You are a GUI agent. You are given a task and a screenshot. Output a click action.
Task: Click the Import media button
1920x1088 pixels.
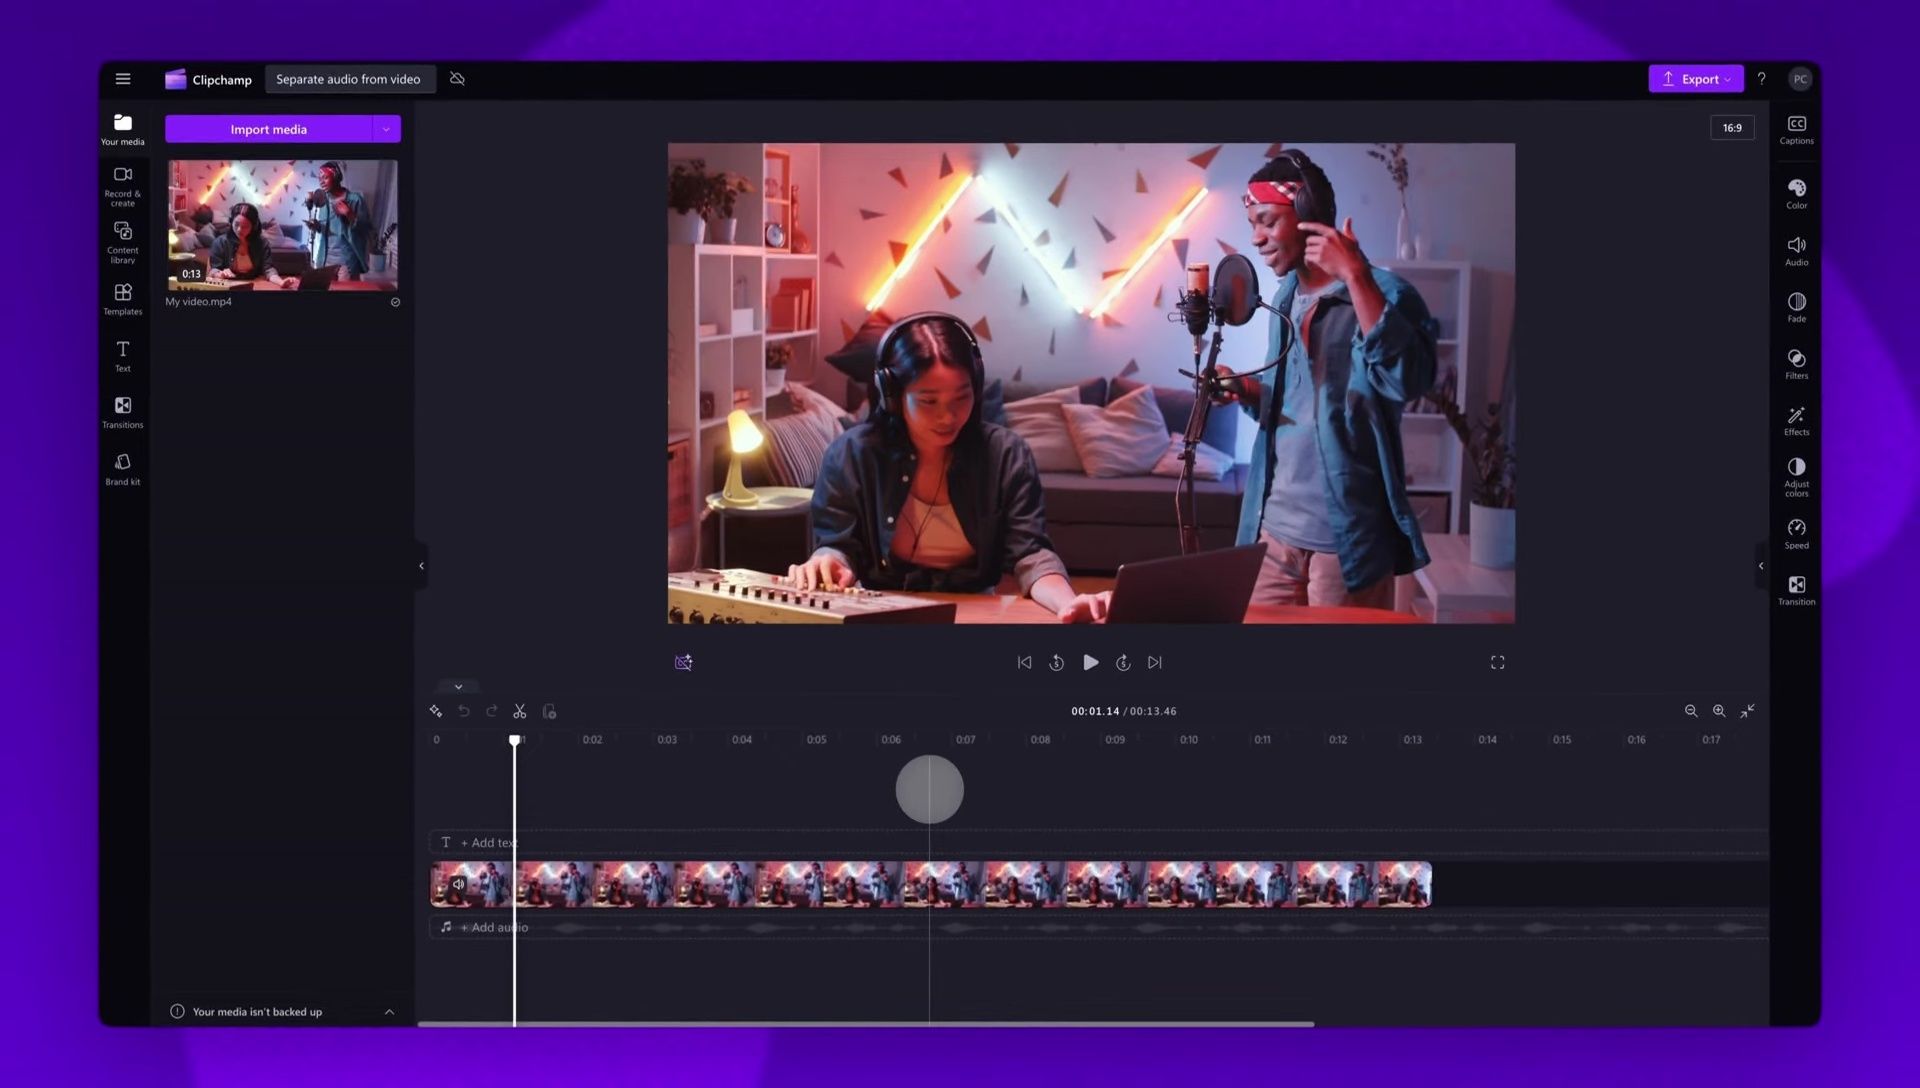pyautogui.click(x=268, y=129)
